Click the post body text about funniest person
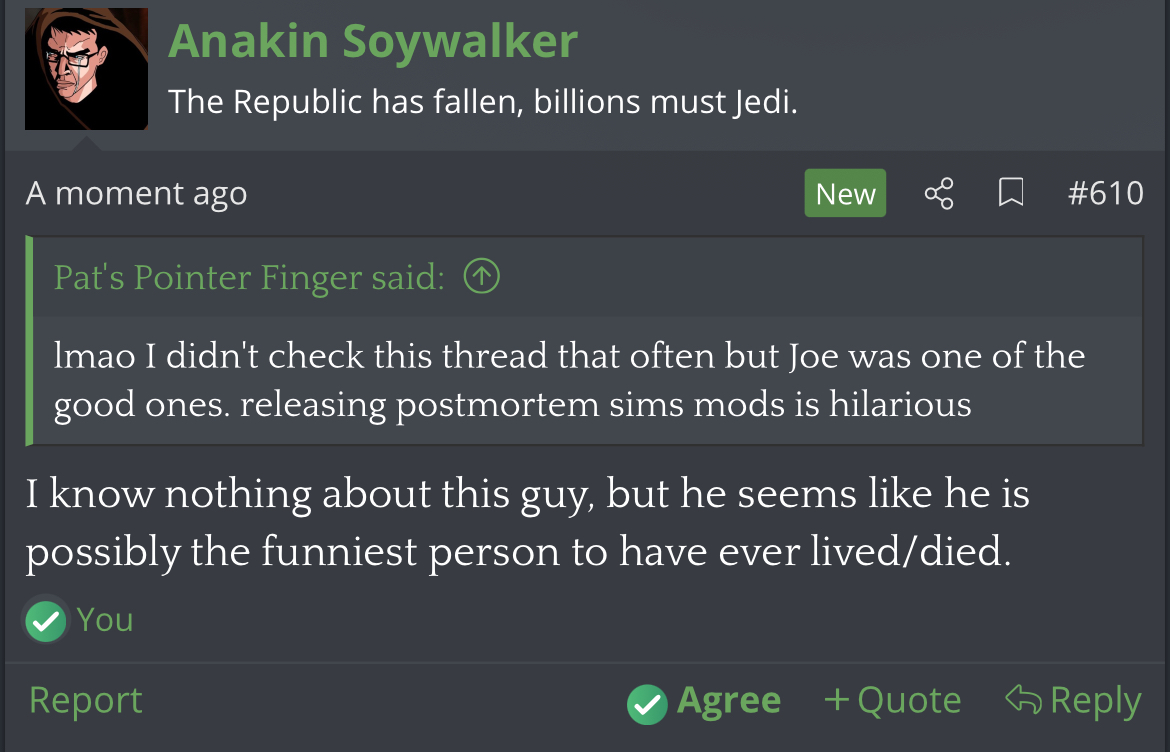The image size is (1170, 752). (x=527, y=524)
